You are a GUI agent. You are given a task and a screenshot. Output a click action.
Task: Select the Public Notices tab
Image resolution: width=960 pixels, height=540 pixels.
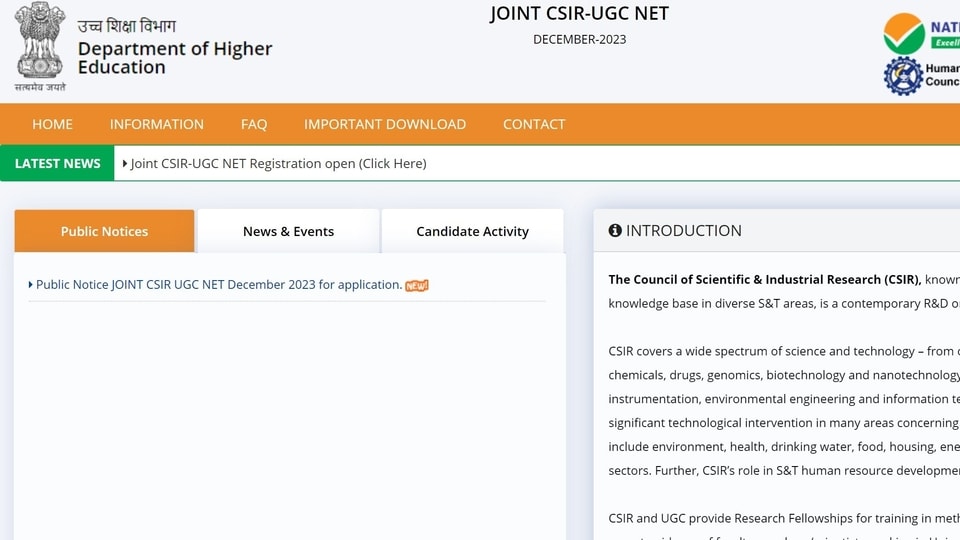tap(104, 231)
